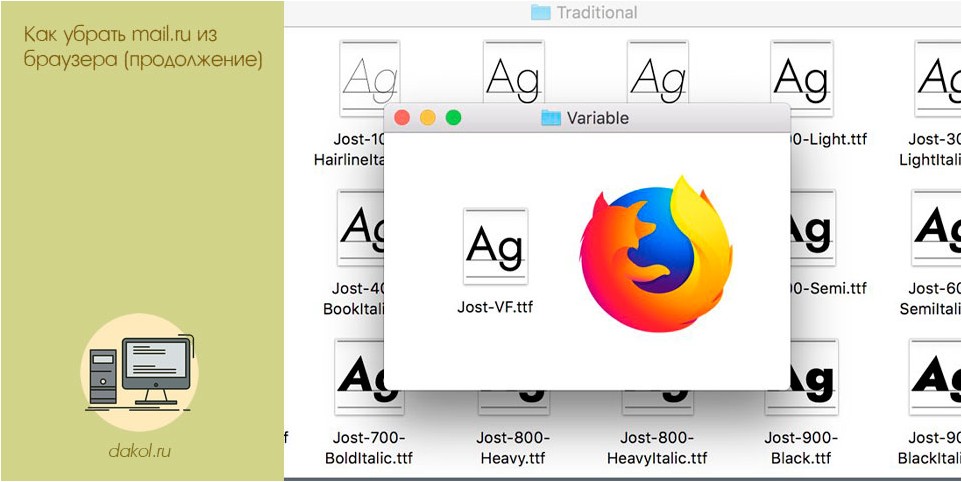Select the Semi.ttf font icon in Traditional
Screen dimensions: 962x482
click(812, 229)
